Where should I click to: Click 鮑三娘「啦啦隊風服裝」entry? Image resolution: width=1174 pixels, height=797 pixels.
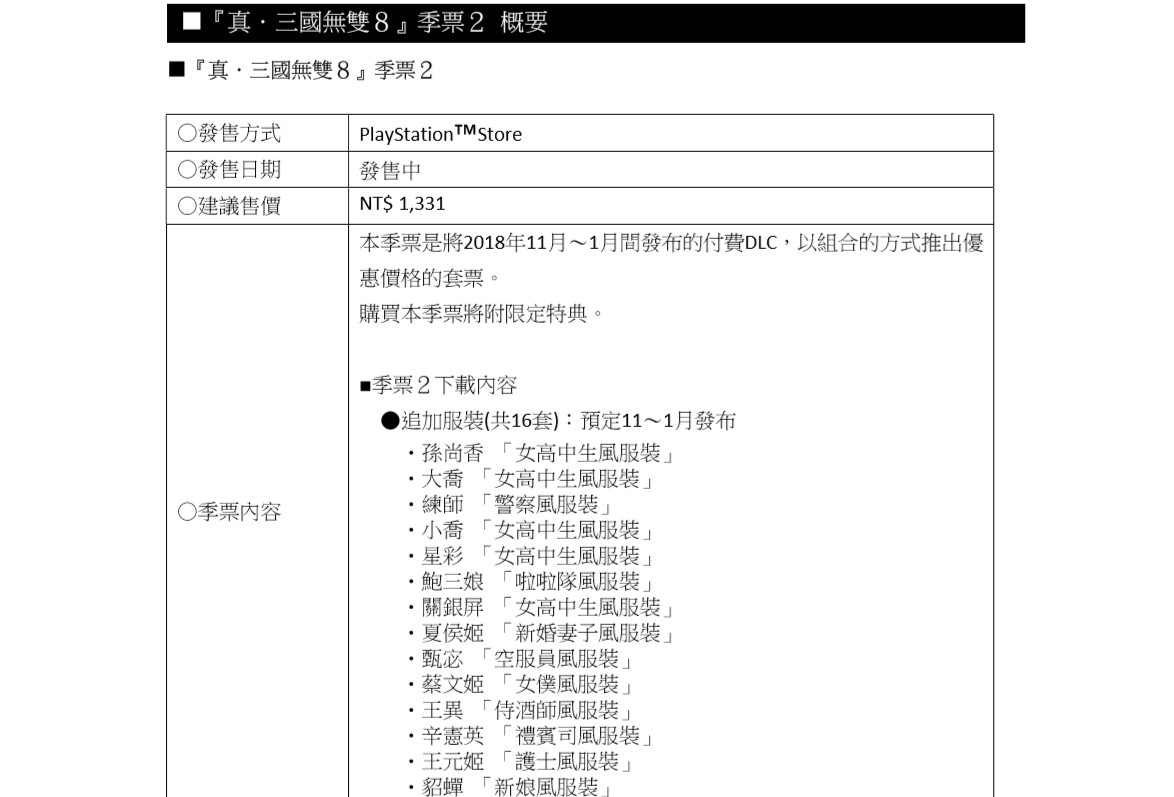531,581
